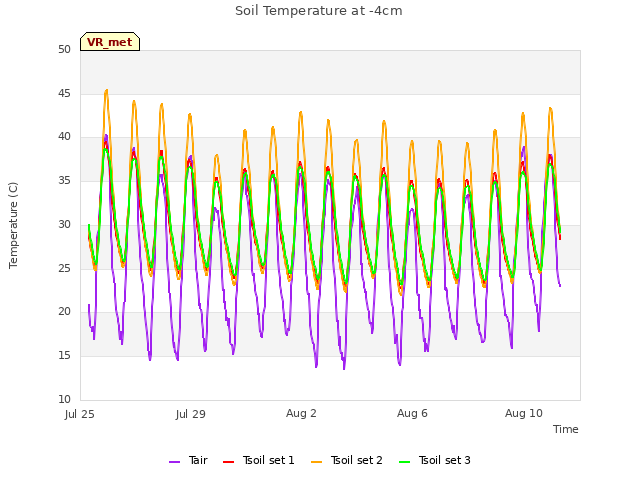
Task: Click the VR_met annotation label
Action: click(110, 42)
